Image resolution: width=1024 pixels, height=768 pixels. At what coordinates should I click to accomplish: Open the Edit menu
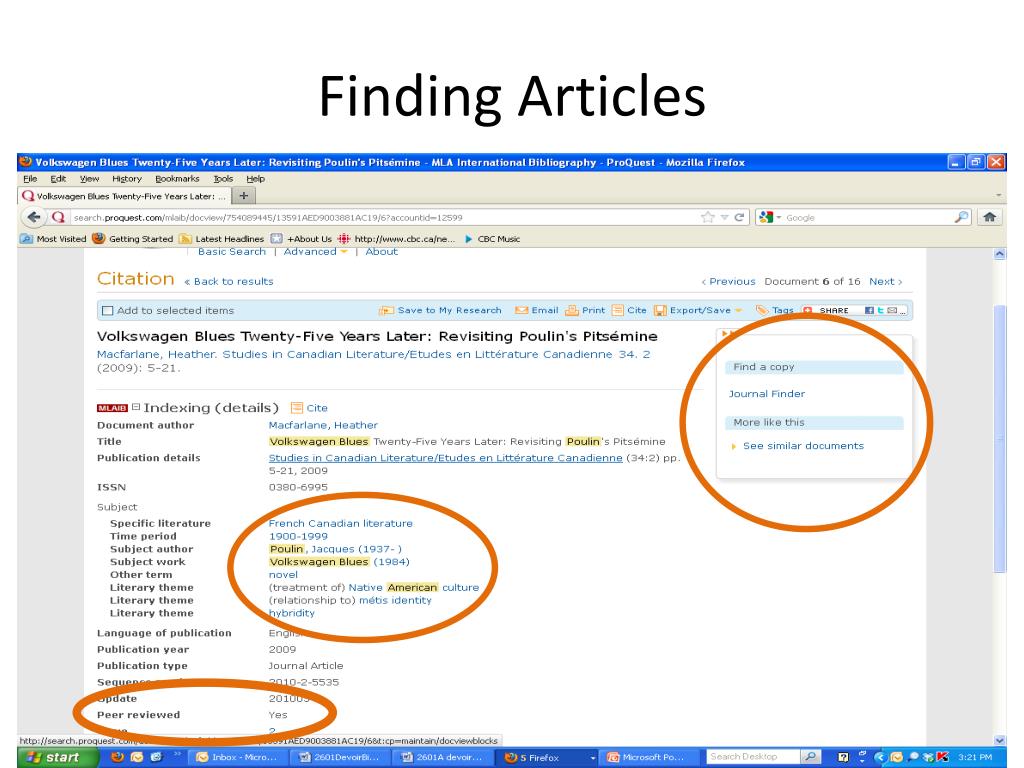pyautogui.click(x=58, y=179)
